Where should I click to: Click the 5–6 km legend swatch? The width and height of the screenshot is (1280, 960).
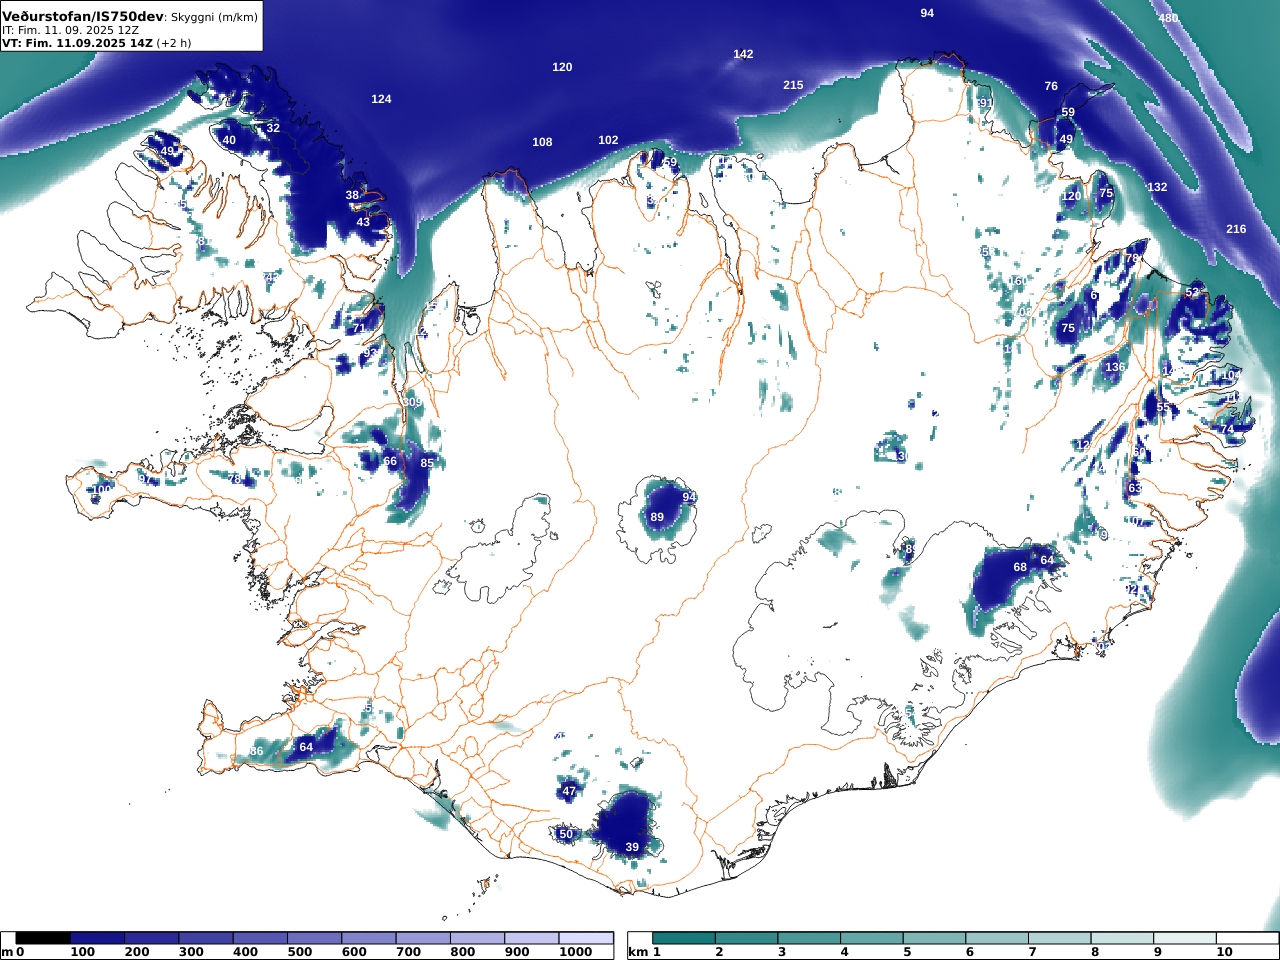pos(934,938)
